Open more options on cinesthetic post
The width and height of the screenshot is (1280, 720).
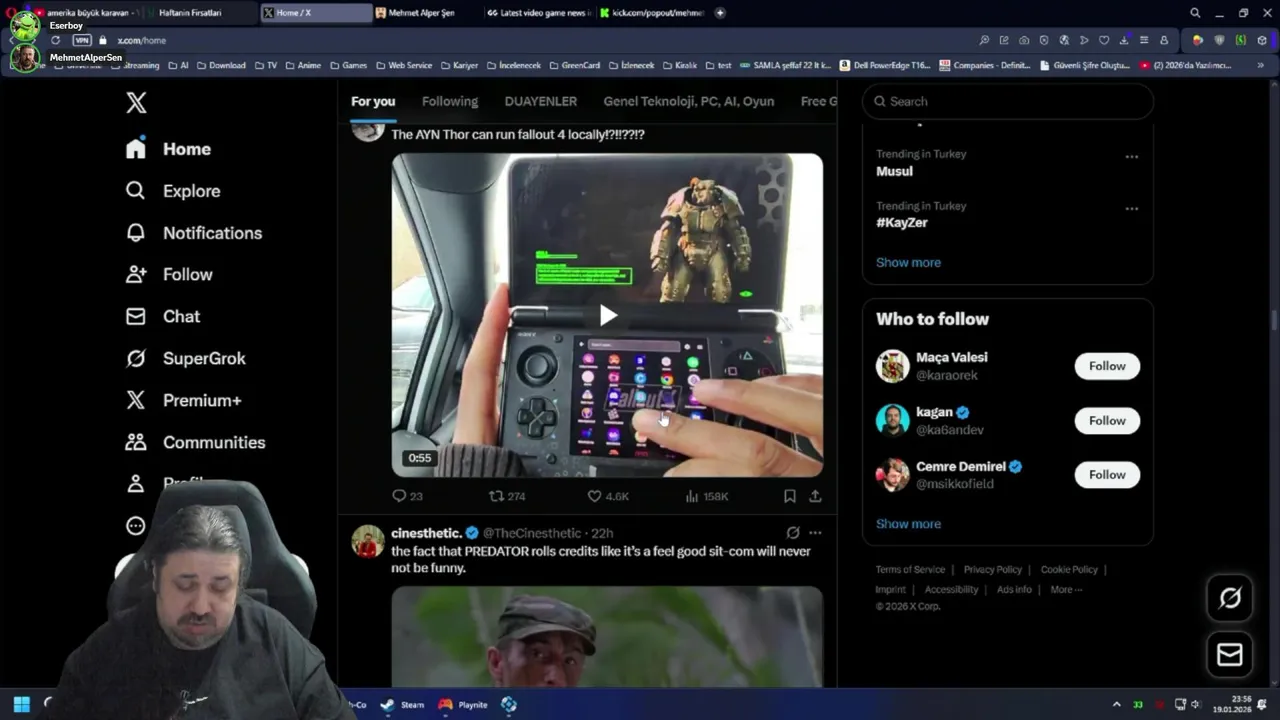click(815, 533)
